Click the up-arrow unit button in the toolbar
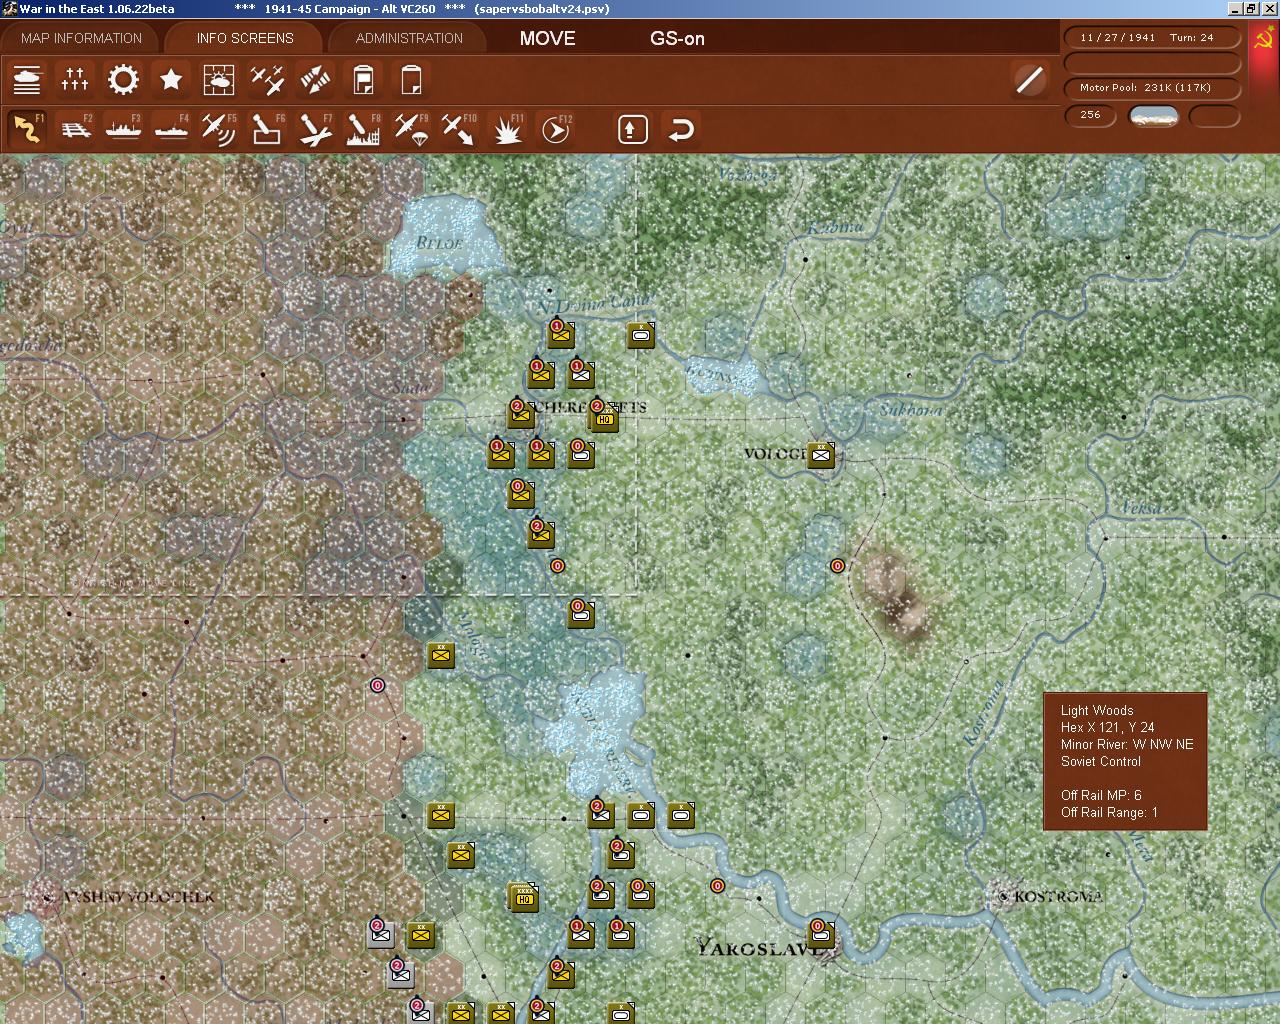Viewport: 1280px width, 1024px height. click(632, 129)
